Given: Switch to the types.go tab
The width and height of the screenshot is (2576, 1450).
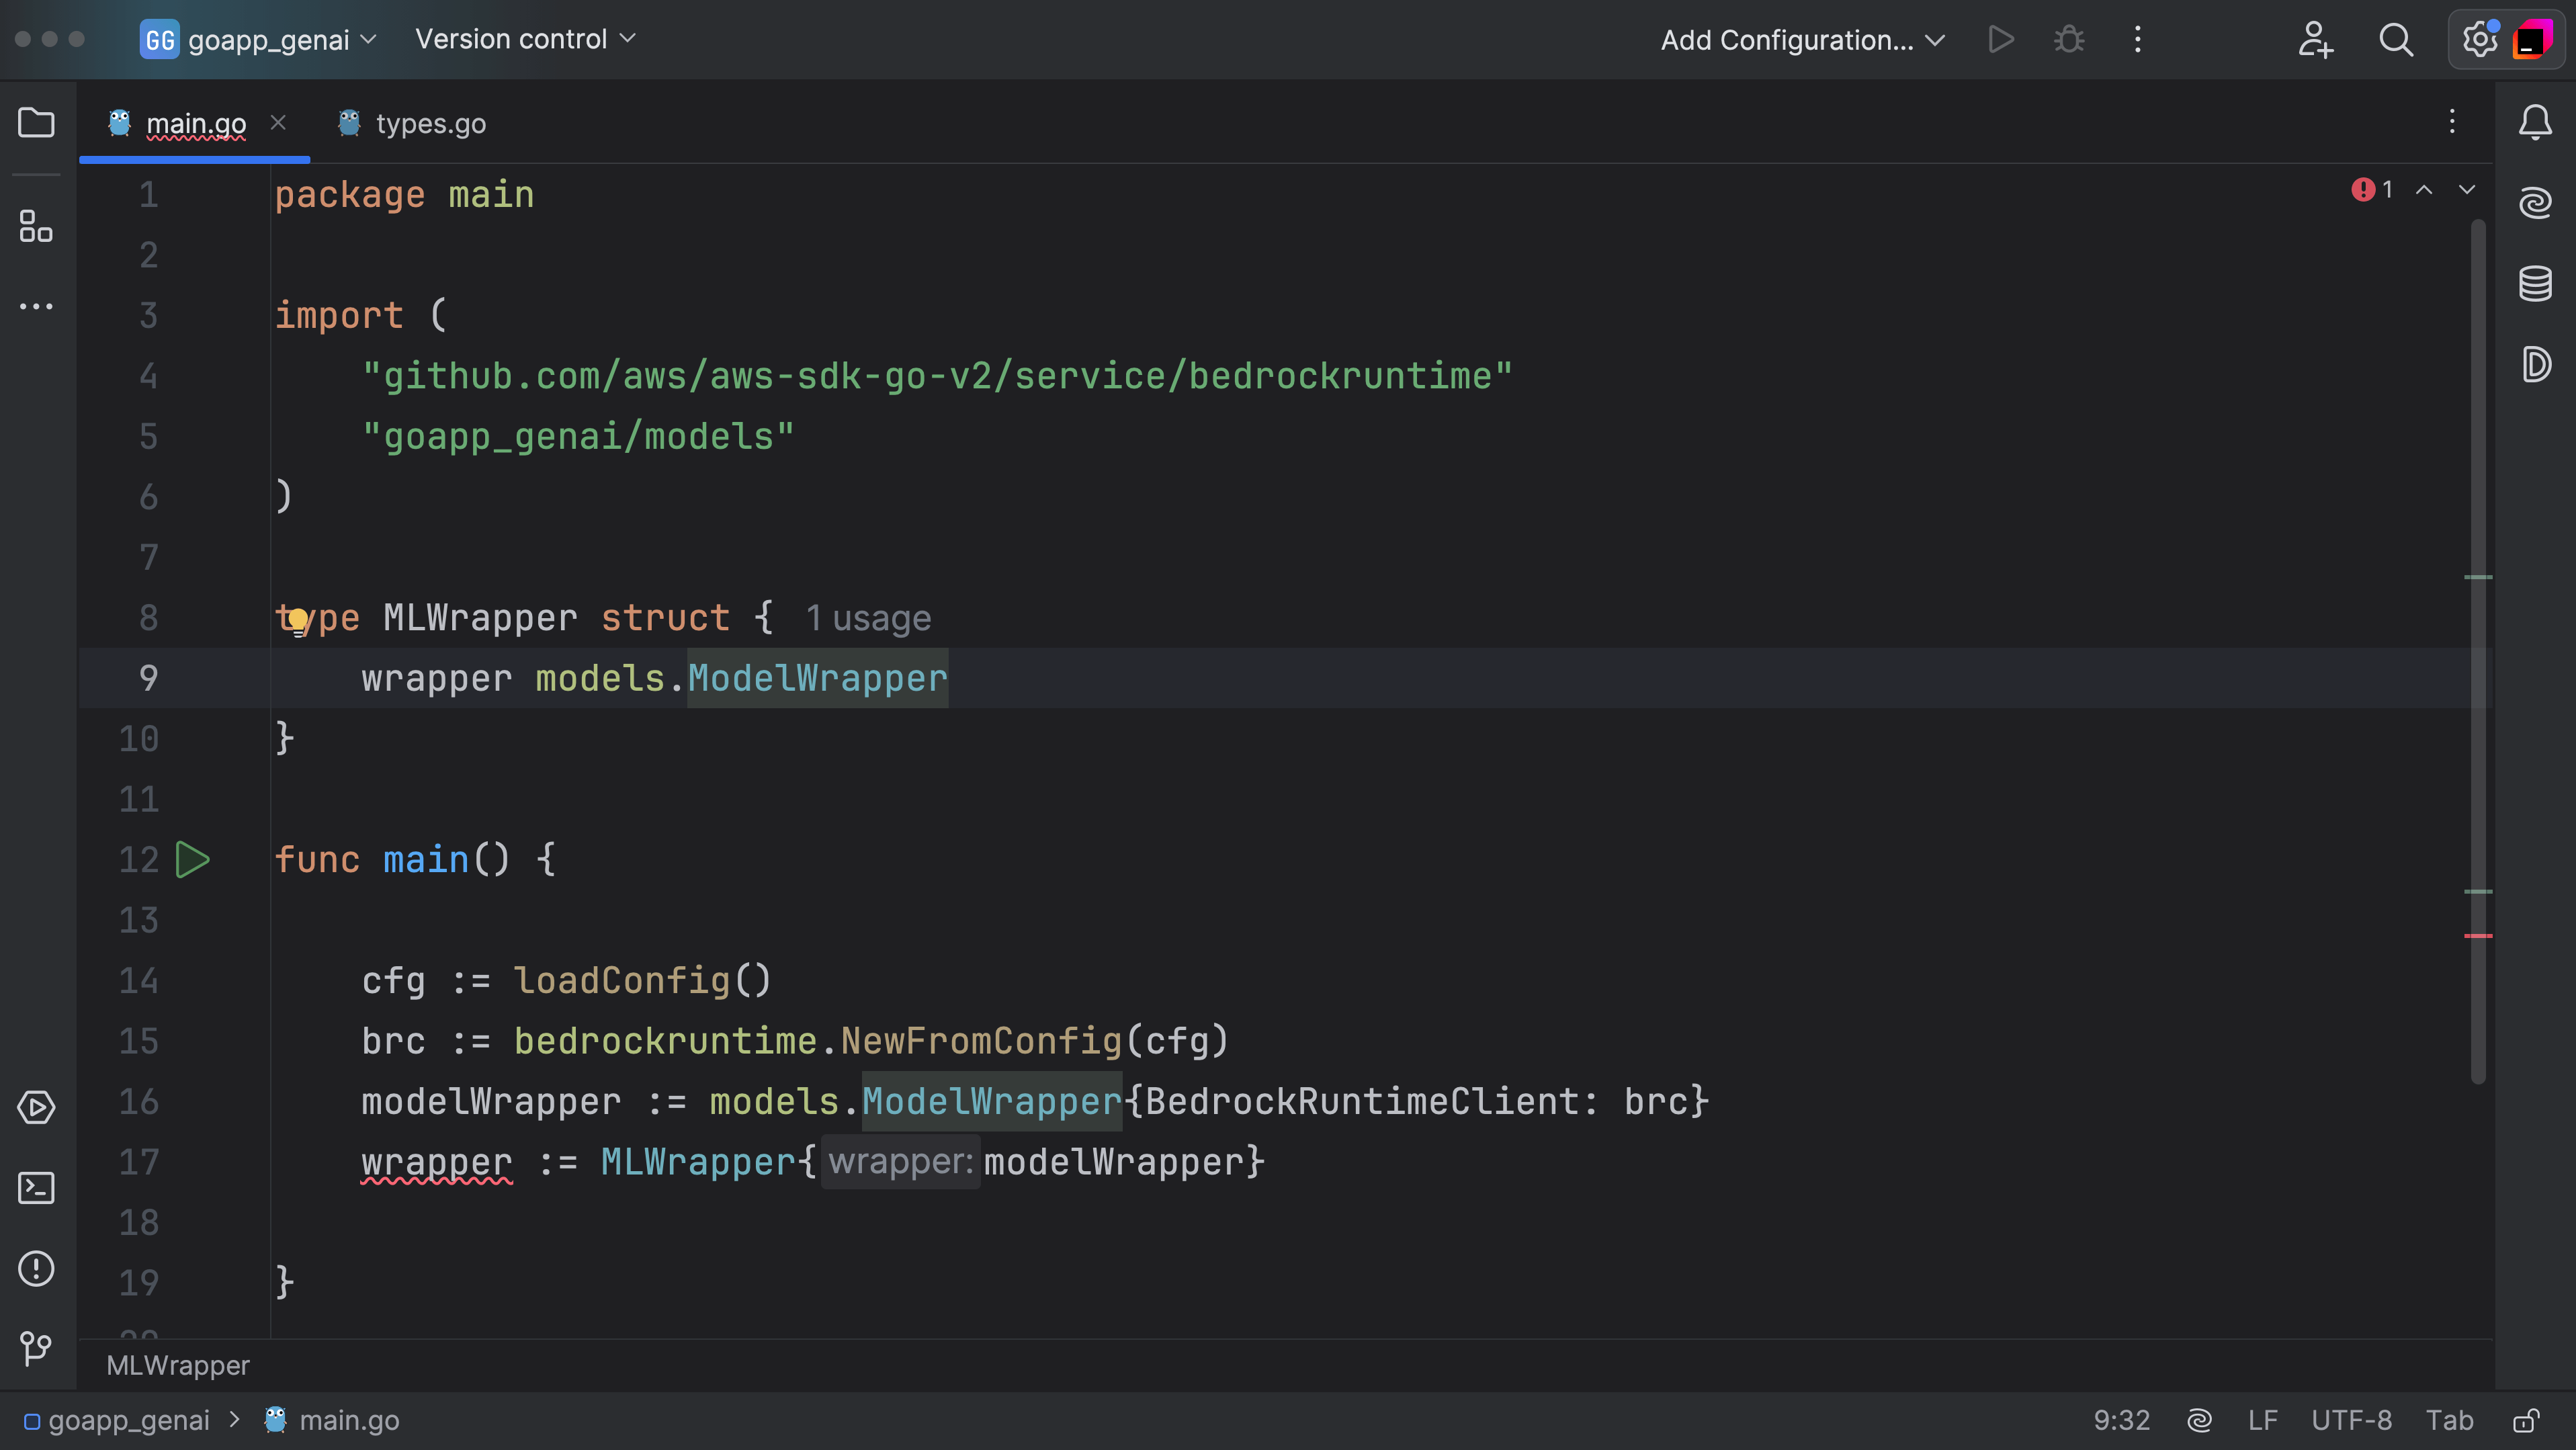Looking at the screenshot, I should [x=430, y=124].
